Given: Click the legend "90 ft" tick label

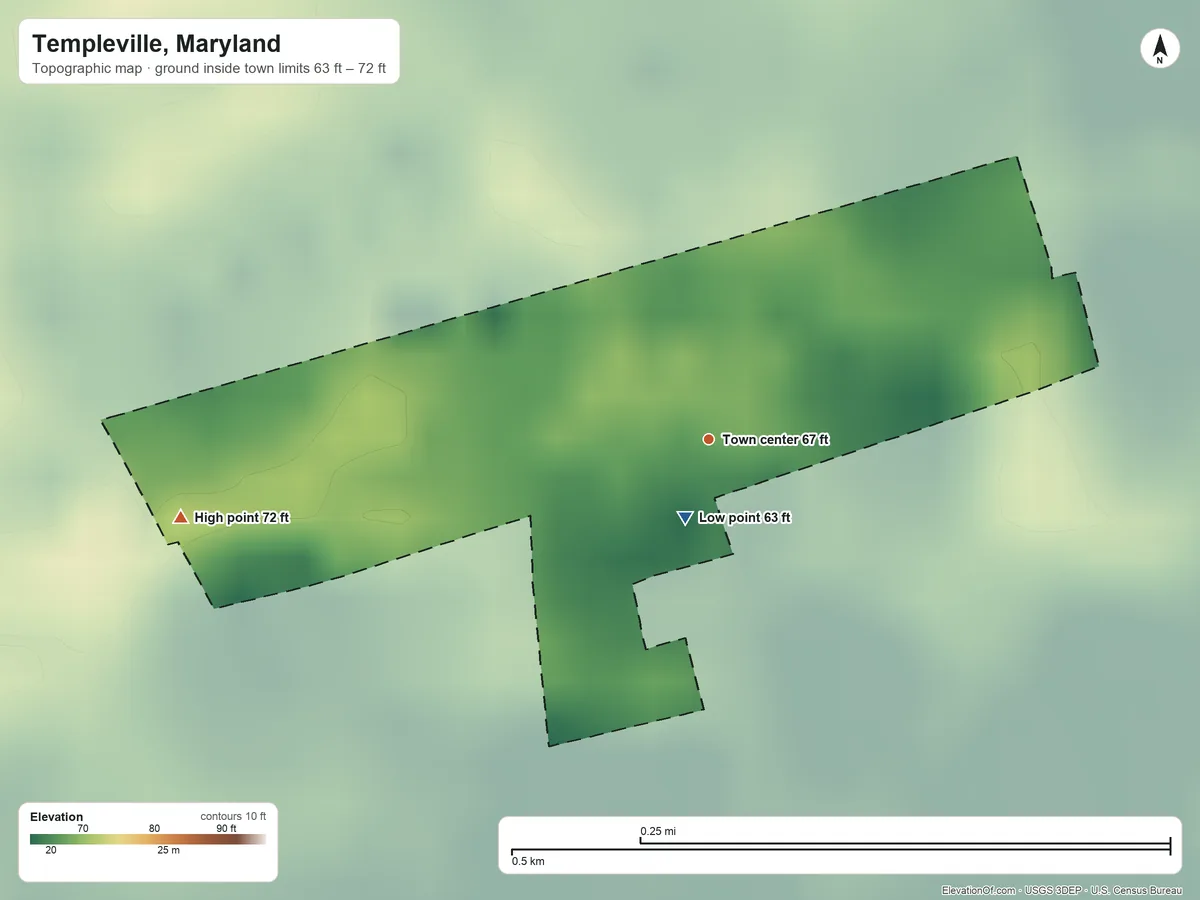Looking at the screenshot, I should [226, 828].
